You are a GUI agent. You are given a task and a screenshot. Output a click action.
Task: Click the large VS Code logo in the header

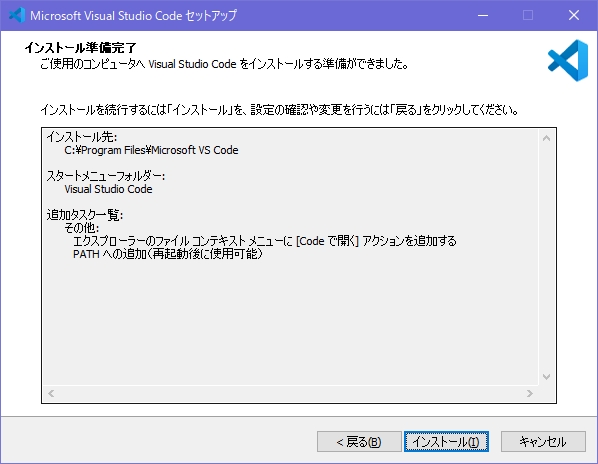tap(568, 61)
